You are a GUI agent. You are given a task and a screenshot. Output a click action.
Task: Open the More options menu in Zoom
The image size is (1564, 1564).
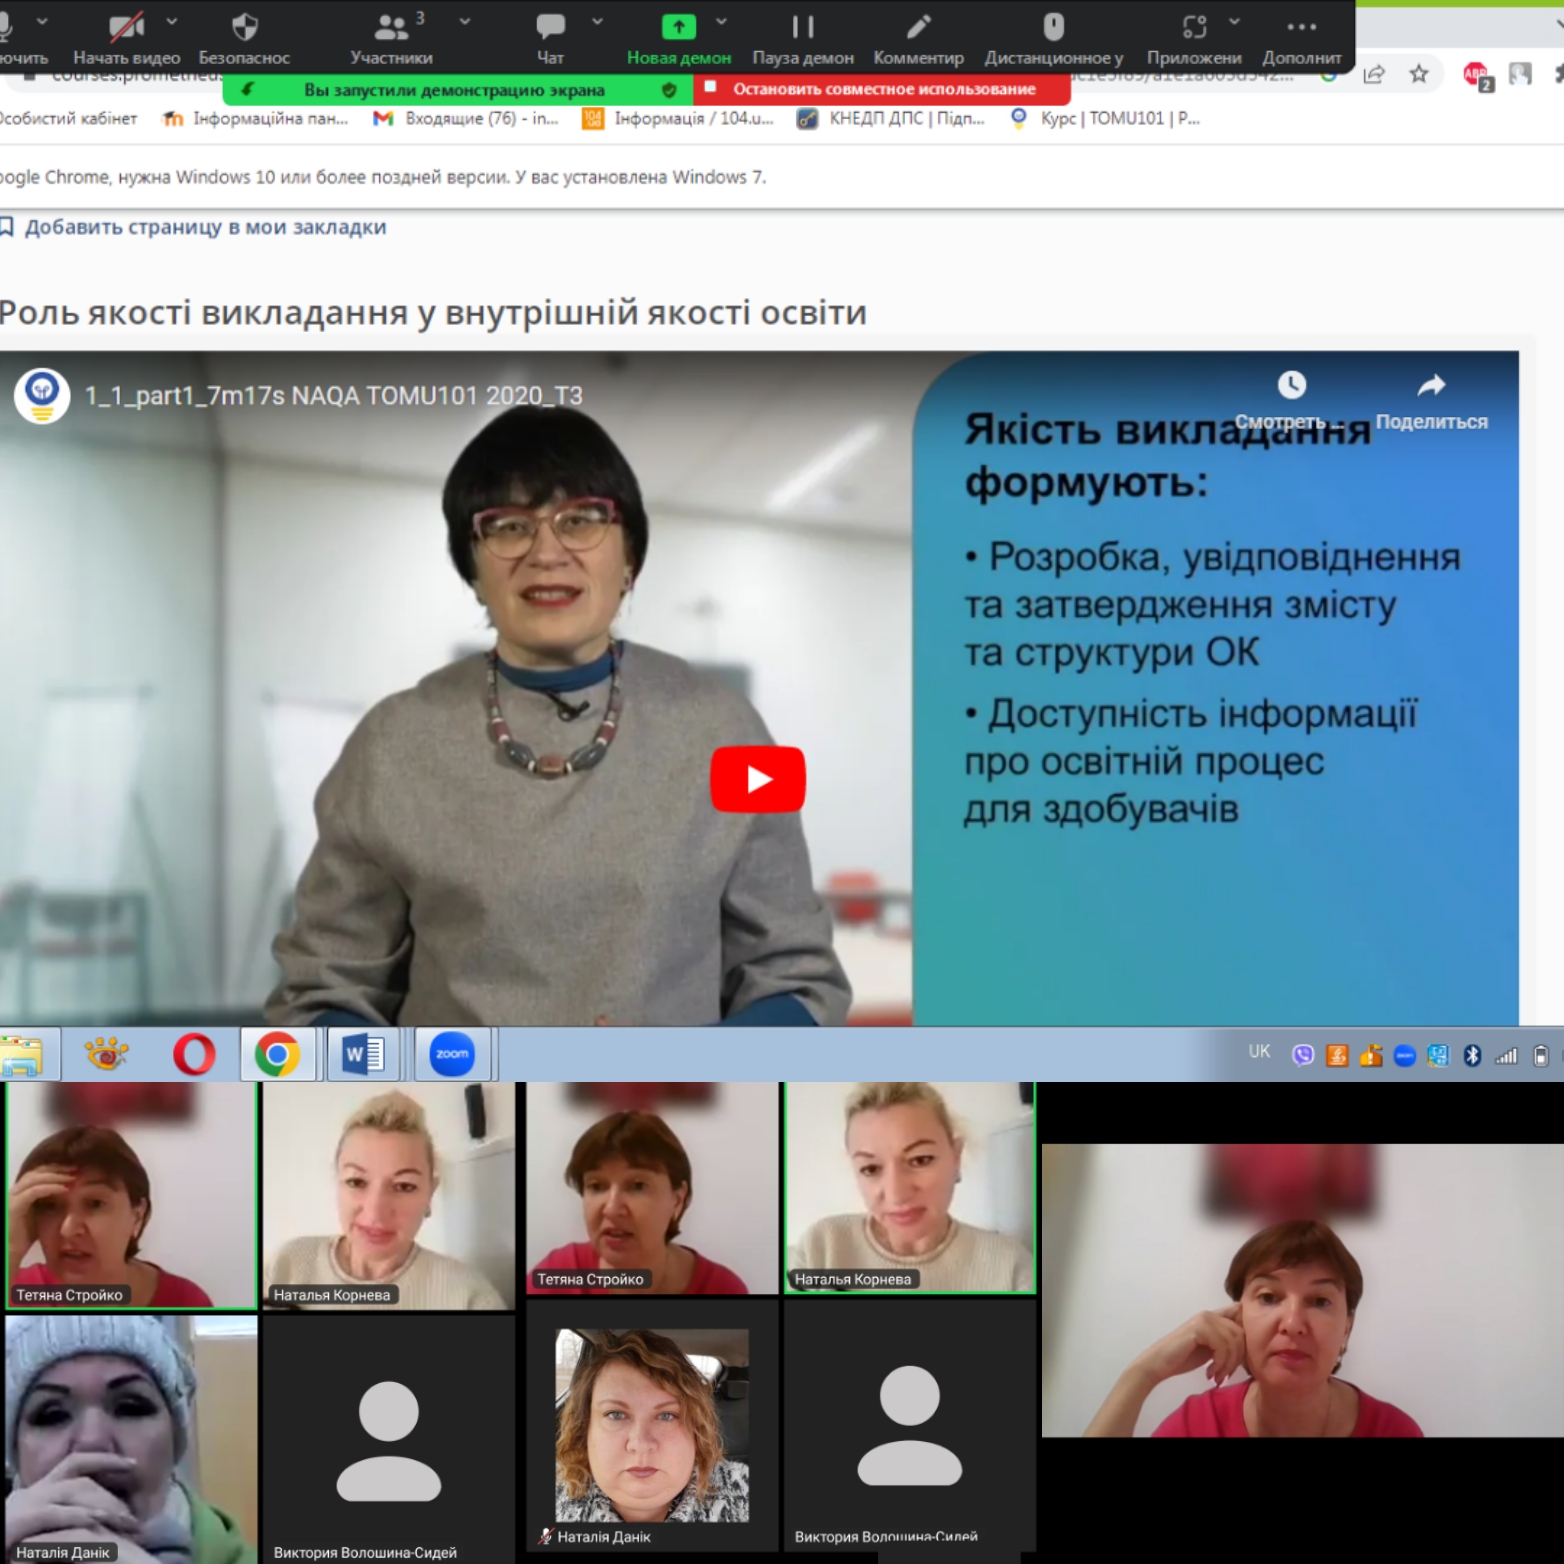pos(1301,27)
